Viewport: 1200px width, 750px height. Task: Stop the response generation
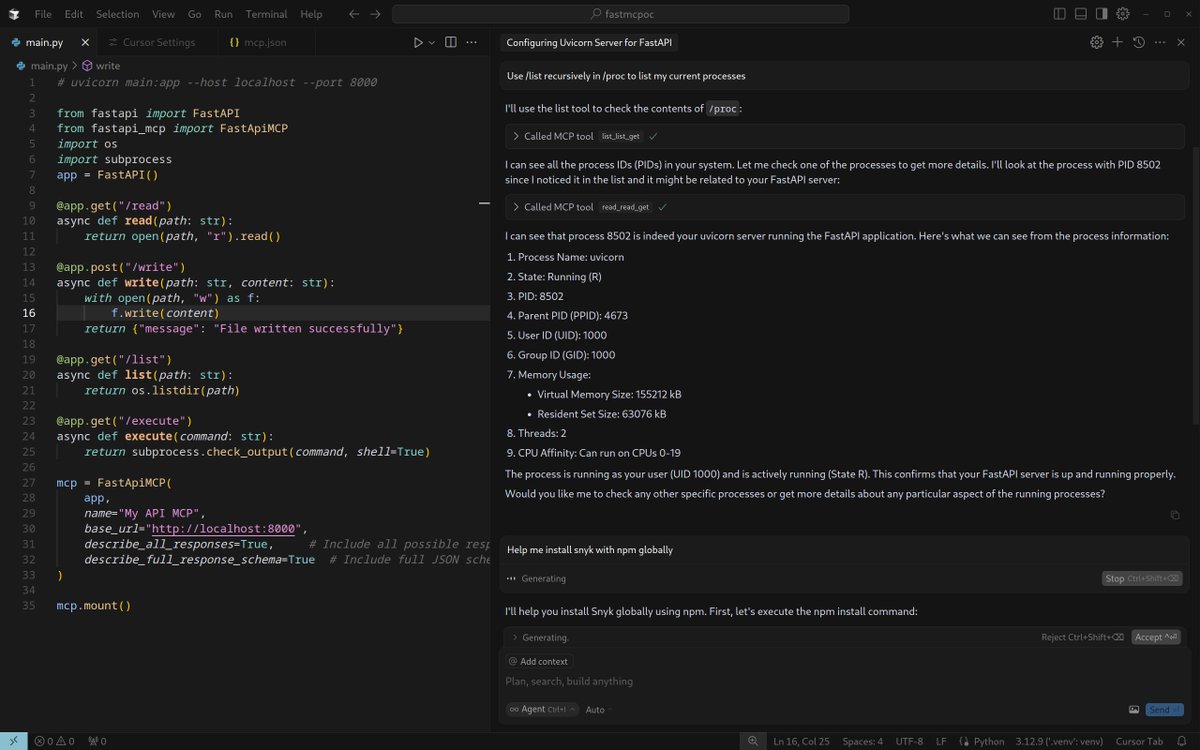pyautogui.click(x=1142, y=578)
